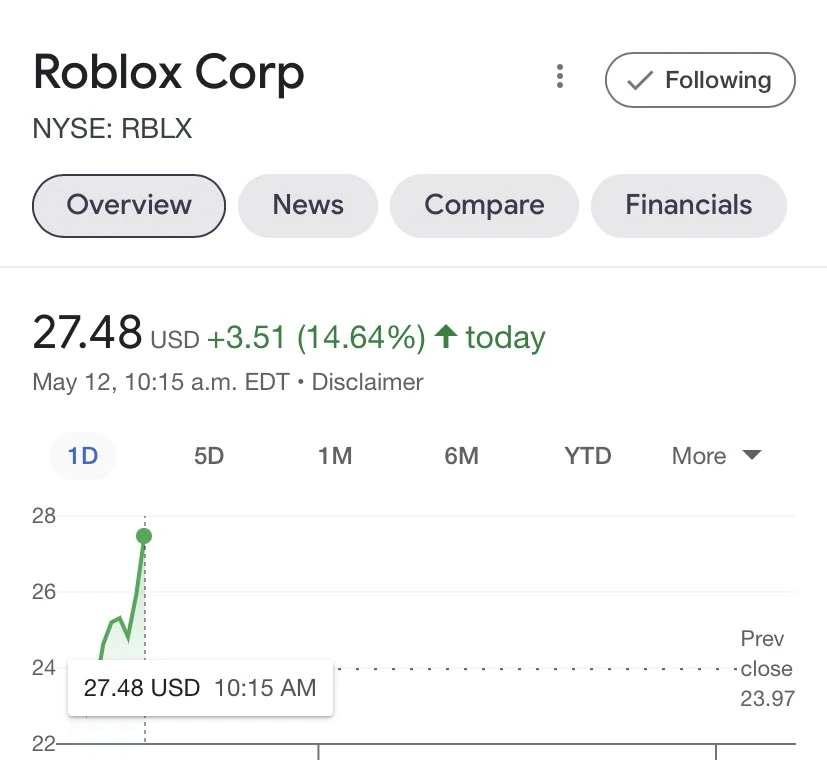Screen dimensions: 827x760
Task: Click the vertical dashed crosshair line
Action: tap(145, 600)
